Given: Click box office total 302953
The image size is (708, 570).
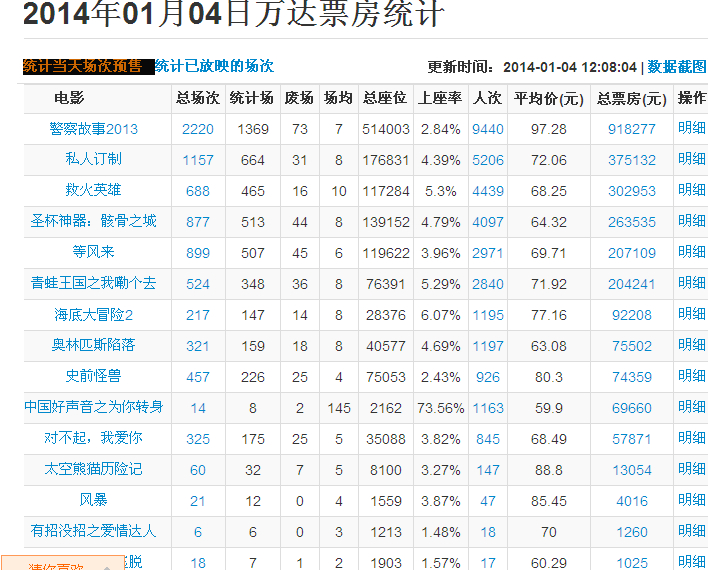Looking at the screenshot, I should pyautogui.click(x=632, y=191).
